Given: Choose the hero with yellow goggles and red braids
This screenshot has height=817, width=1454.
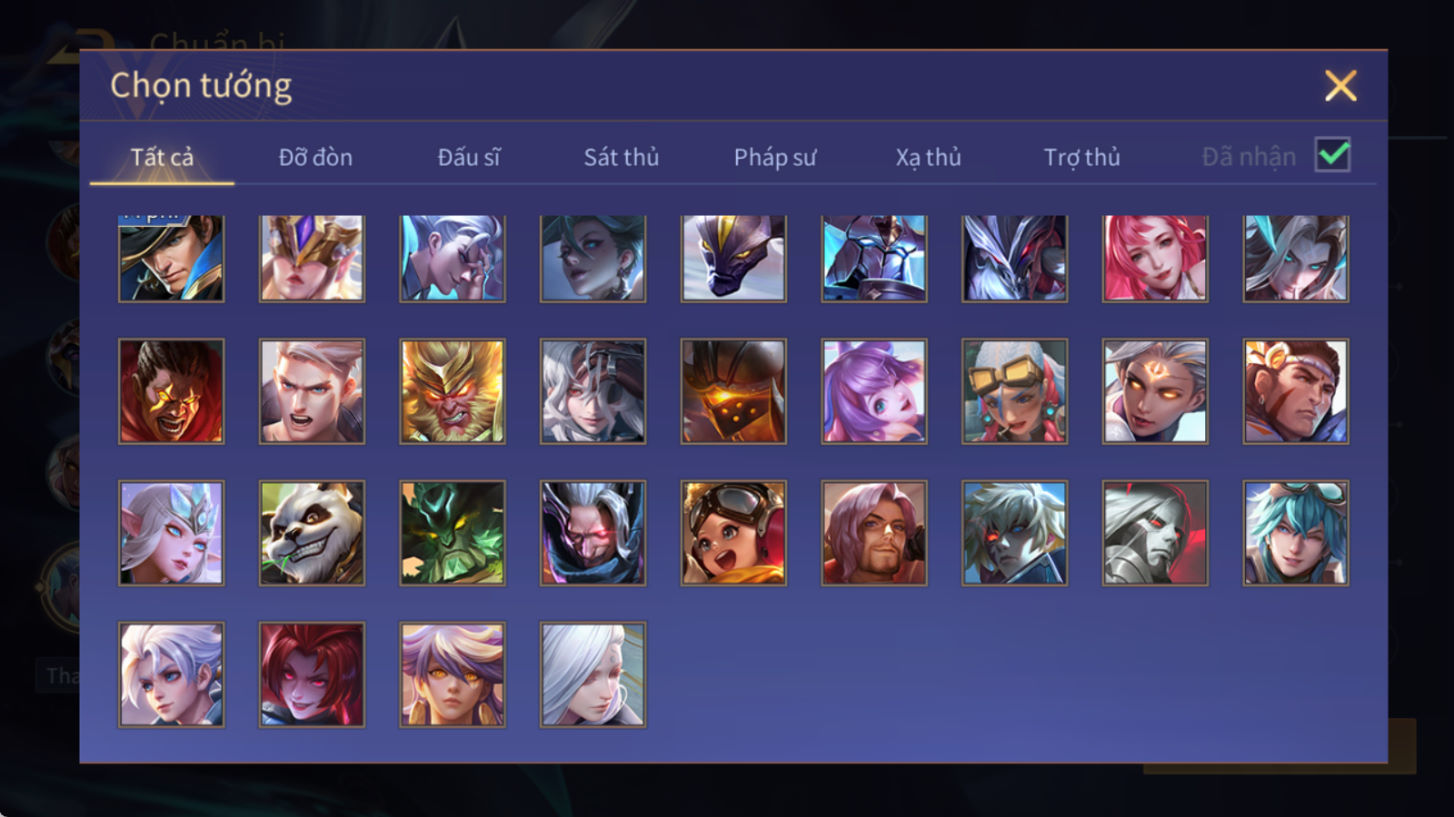Looking at the screenshot, I should (1015, 391).
